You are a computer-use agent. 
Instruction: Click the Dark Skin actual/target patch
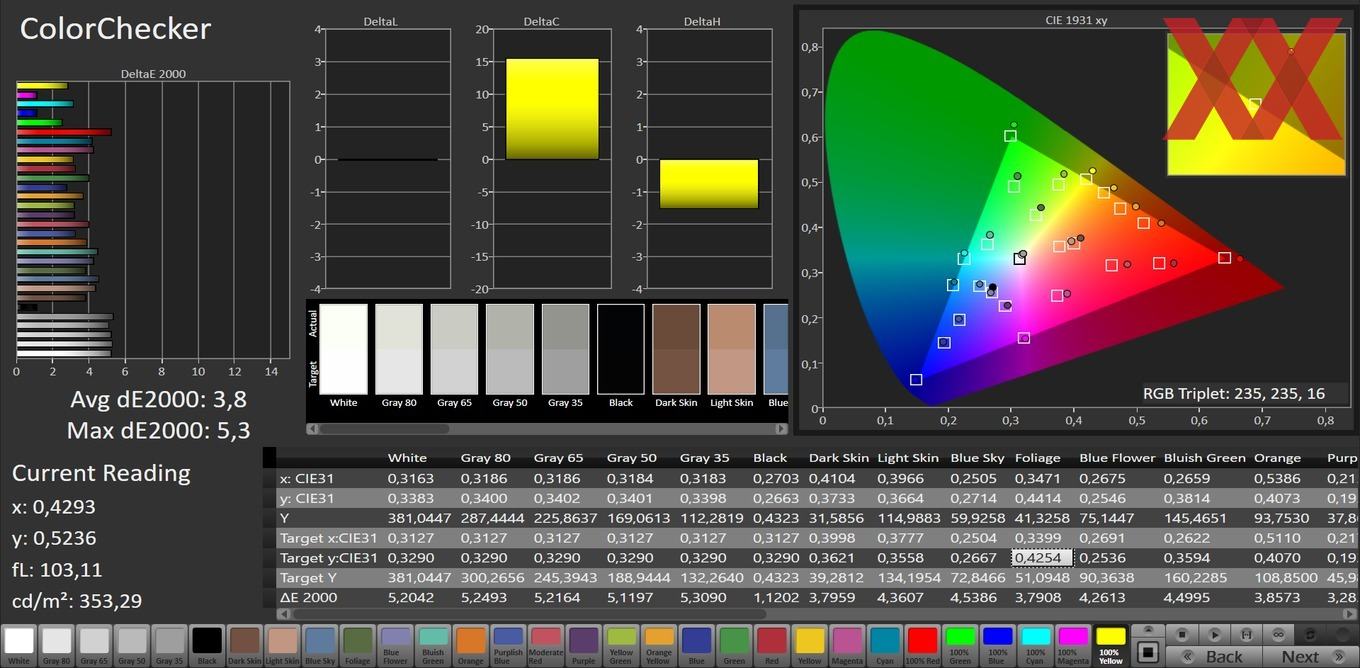pyautogui.click(x=676, y=349)
